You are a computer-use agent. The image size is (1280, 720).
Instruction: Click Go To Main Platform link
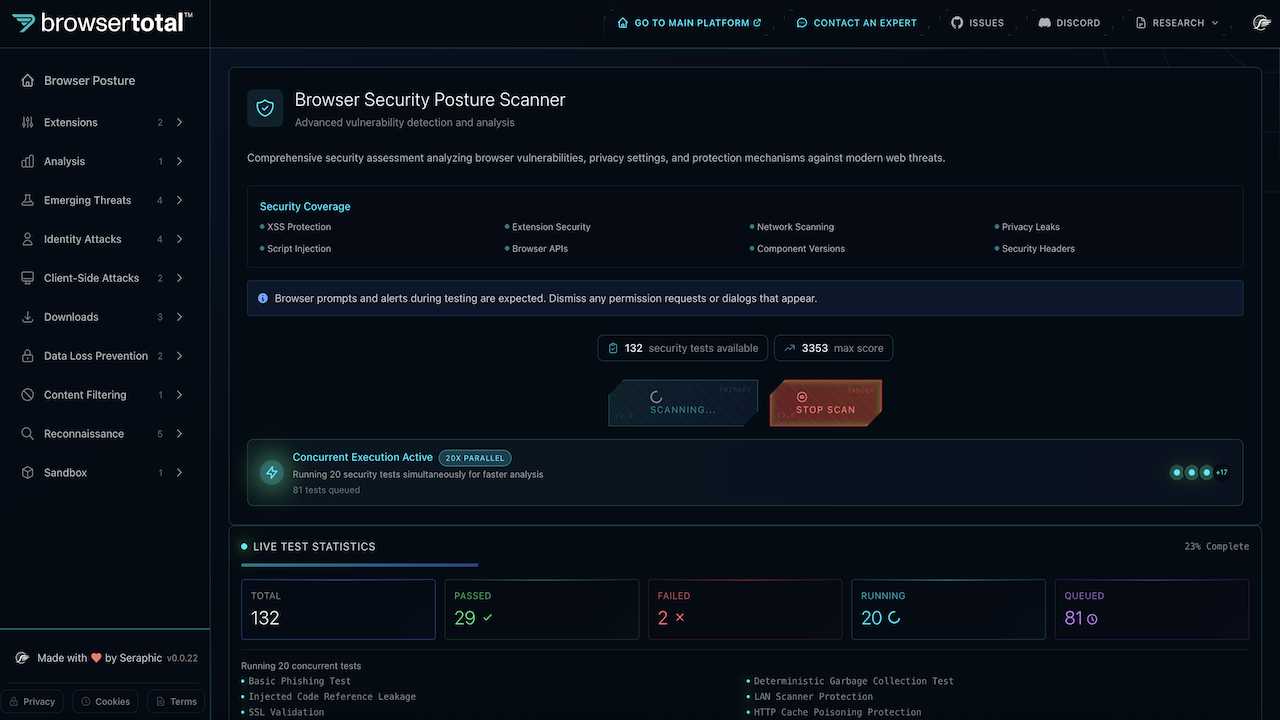[690, 22]
